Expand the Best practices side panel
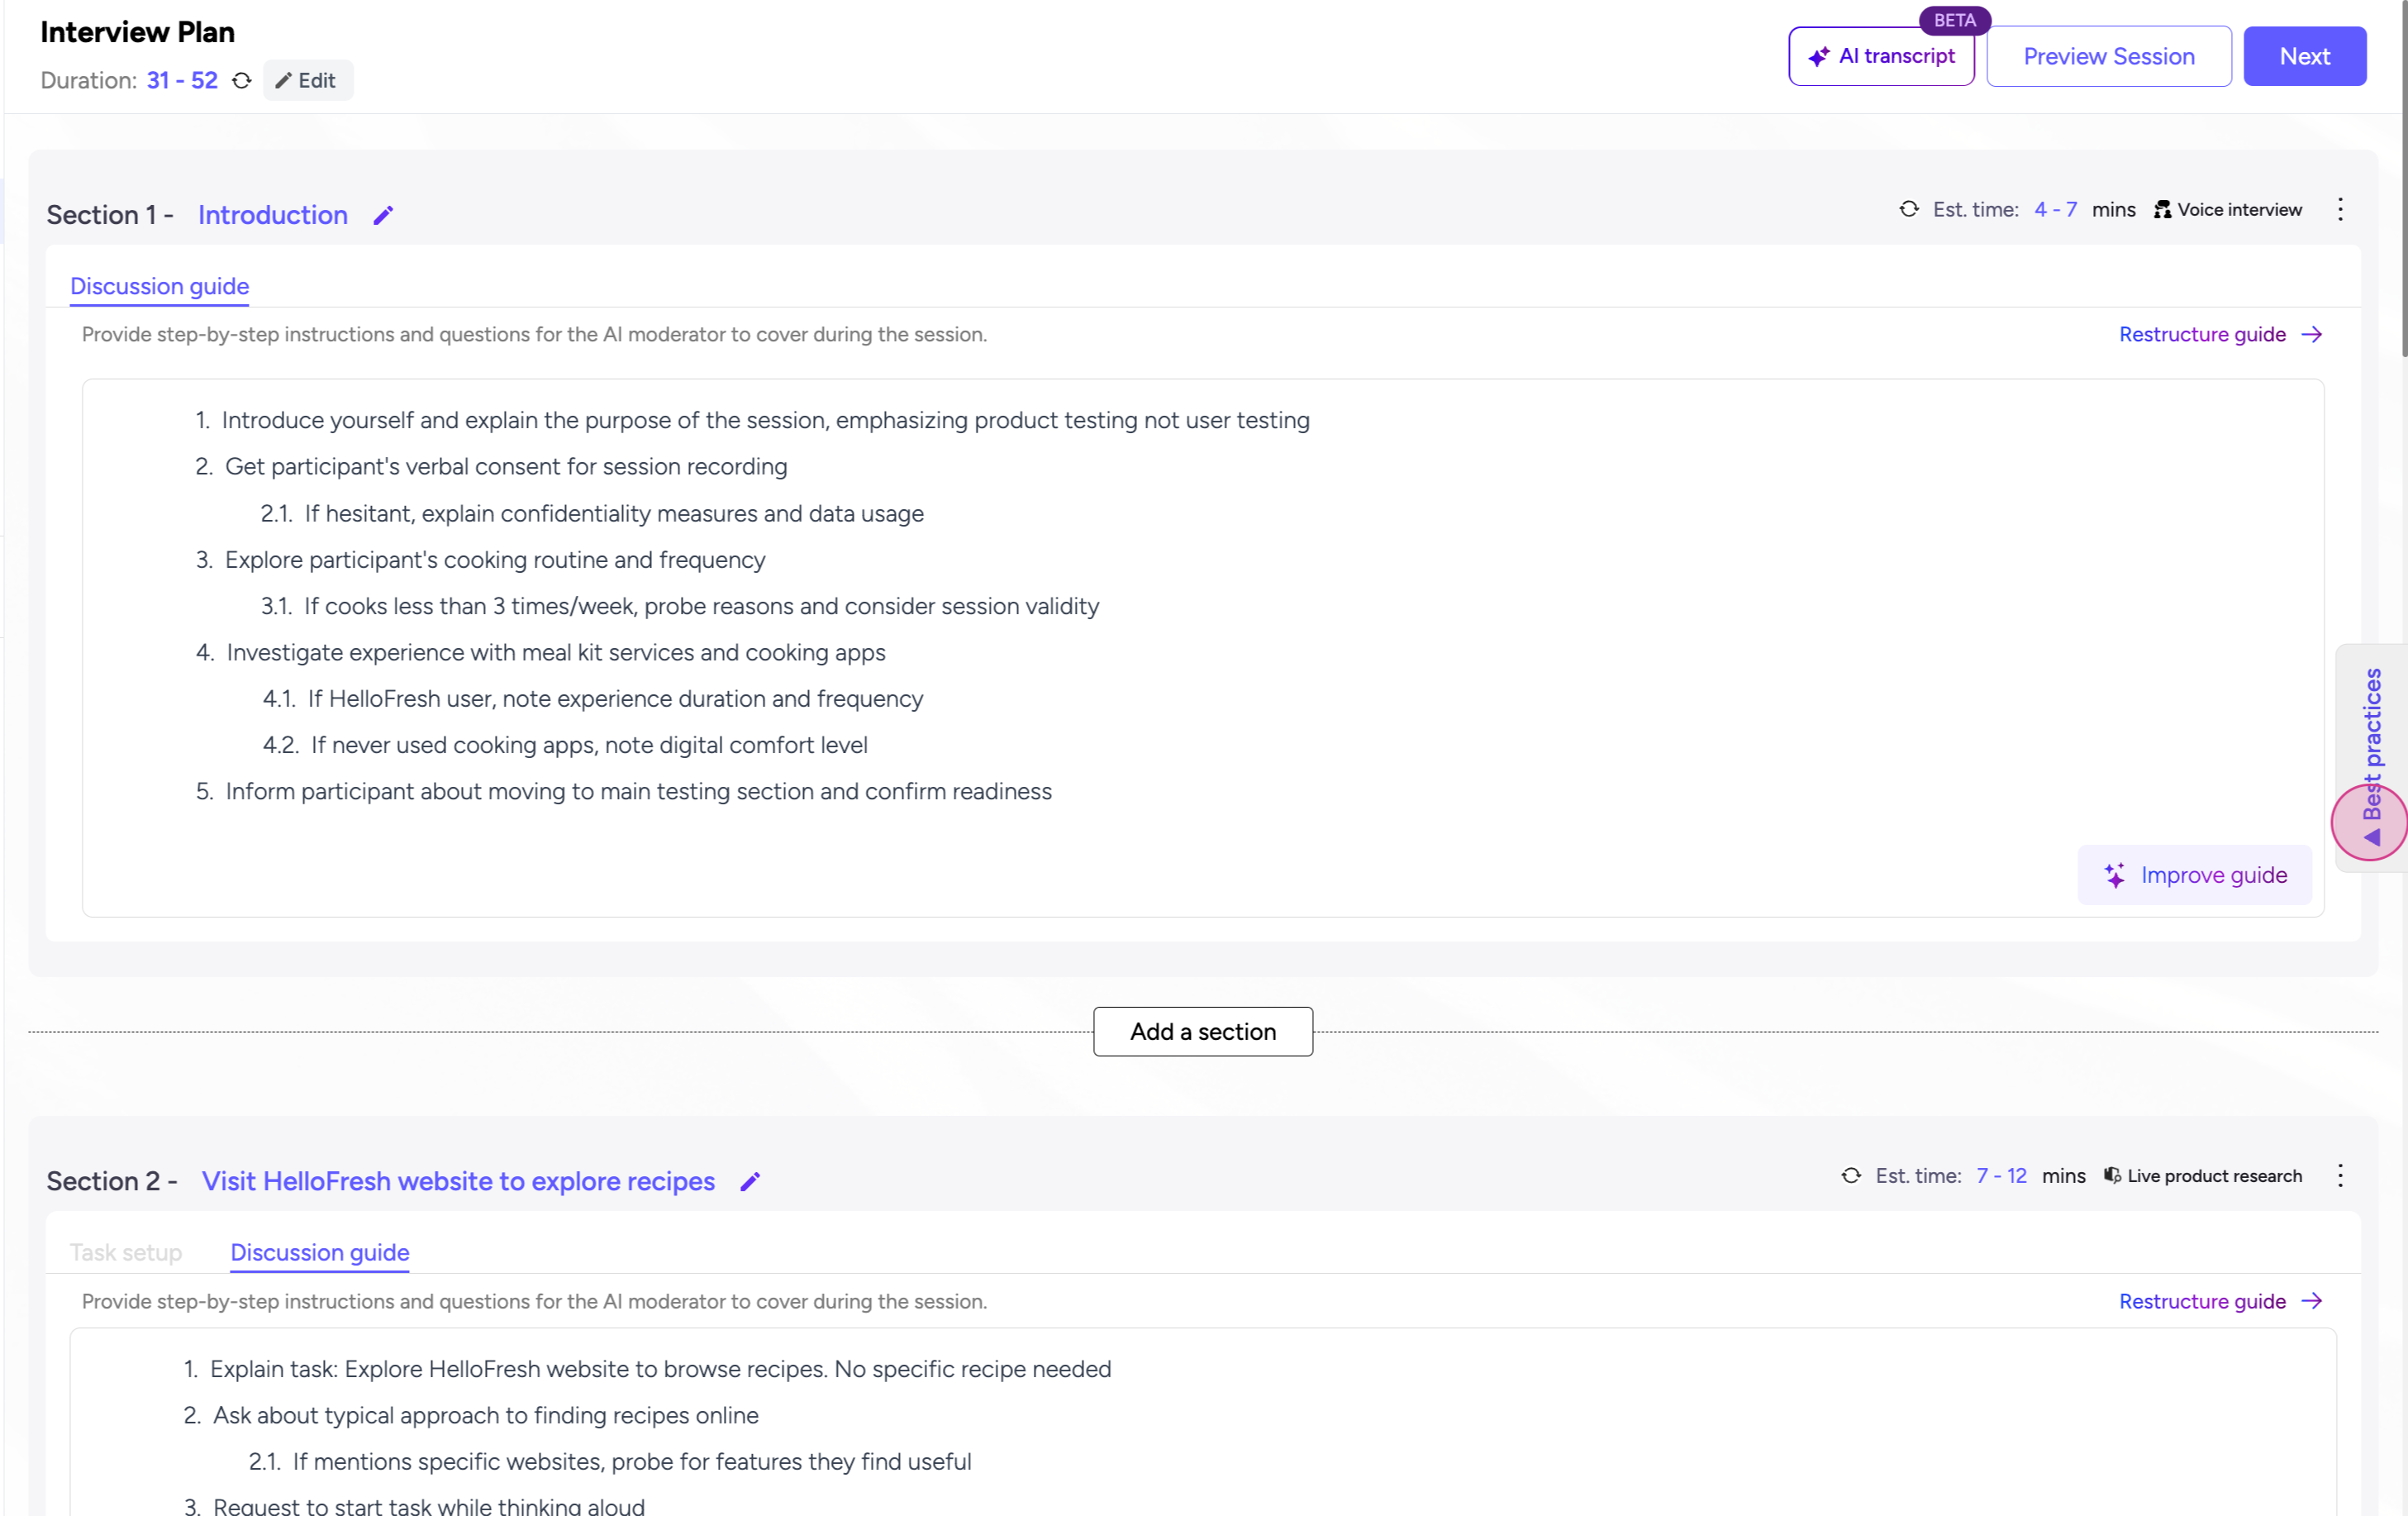The height and width of the screenshot is (1516, 2408). pos(2371,757)
